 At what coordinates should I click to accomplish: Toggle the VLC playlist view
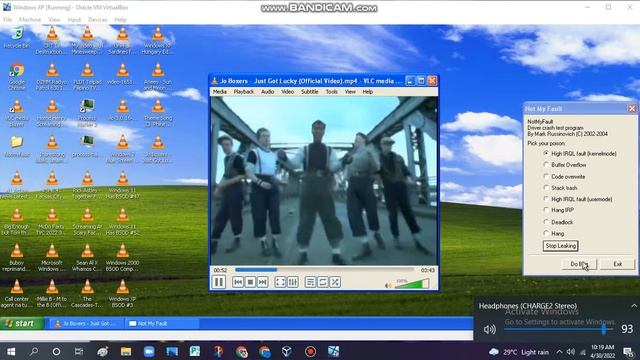[310, 282]
